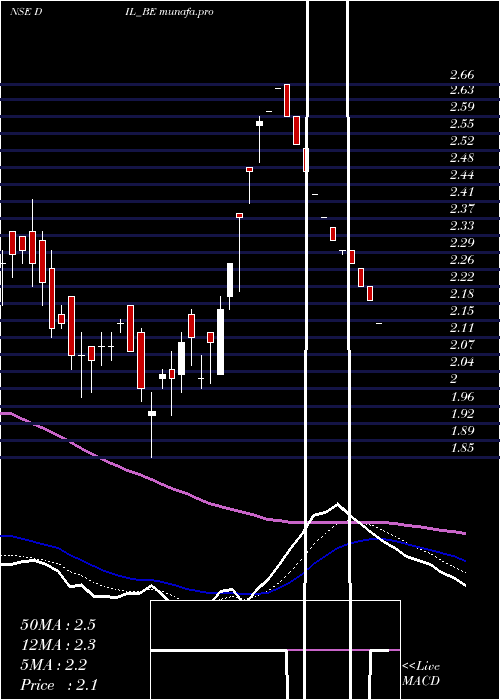Click the 2.48 price axis label
The width and height of the screenshot is (500, 700).
click(462, 158)
